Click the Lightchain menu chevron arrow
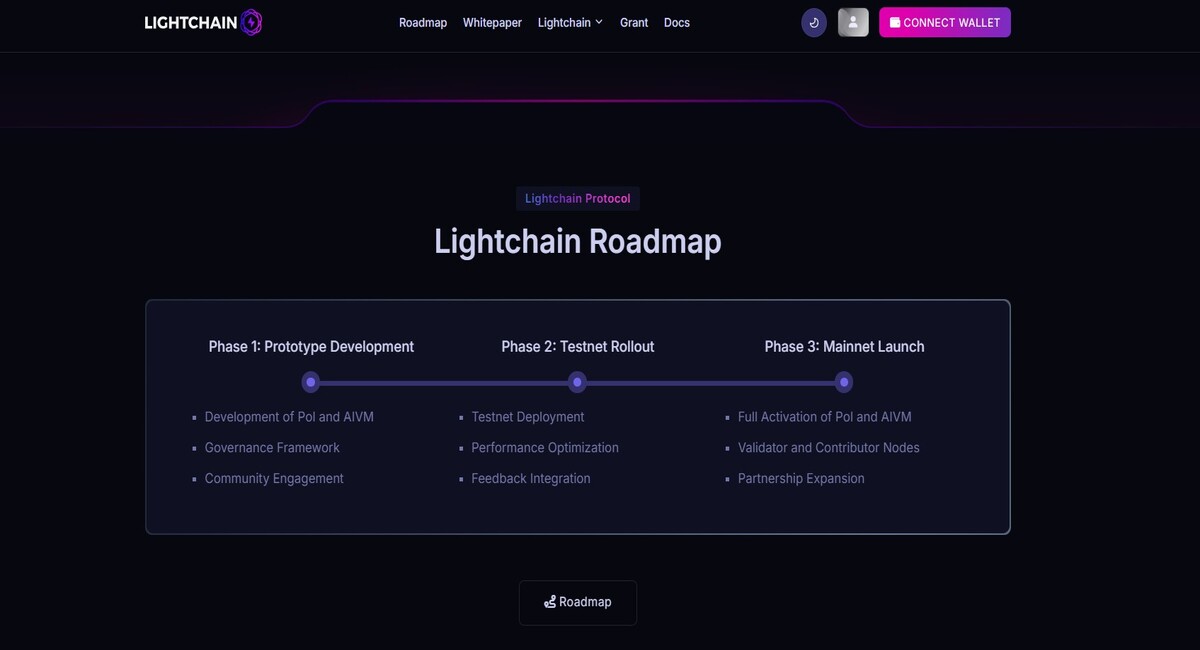1200x650 pixels. [x=599, y=22]
